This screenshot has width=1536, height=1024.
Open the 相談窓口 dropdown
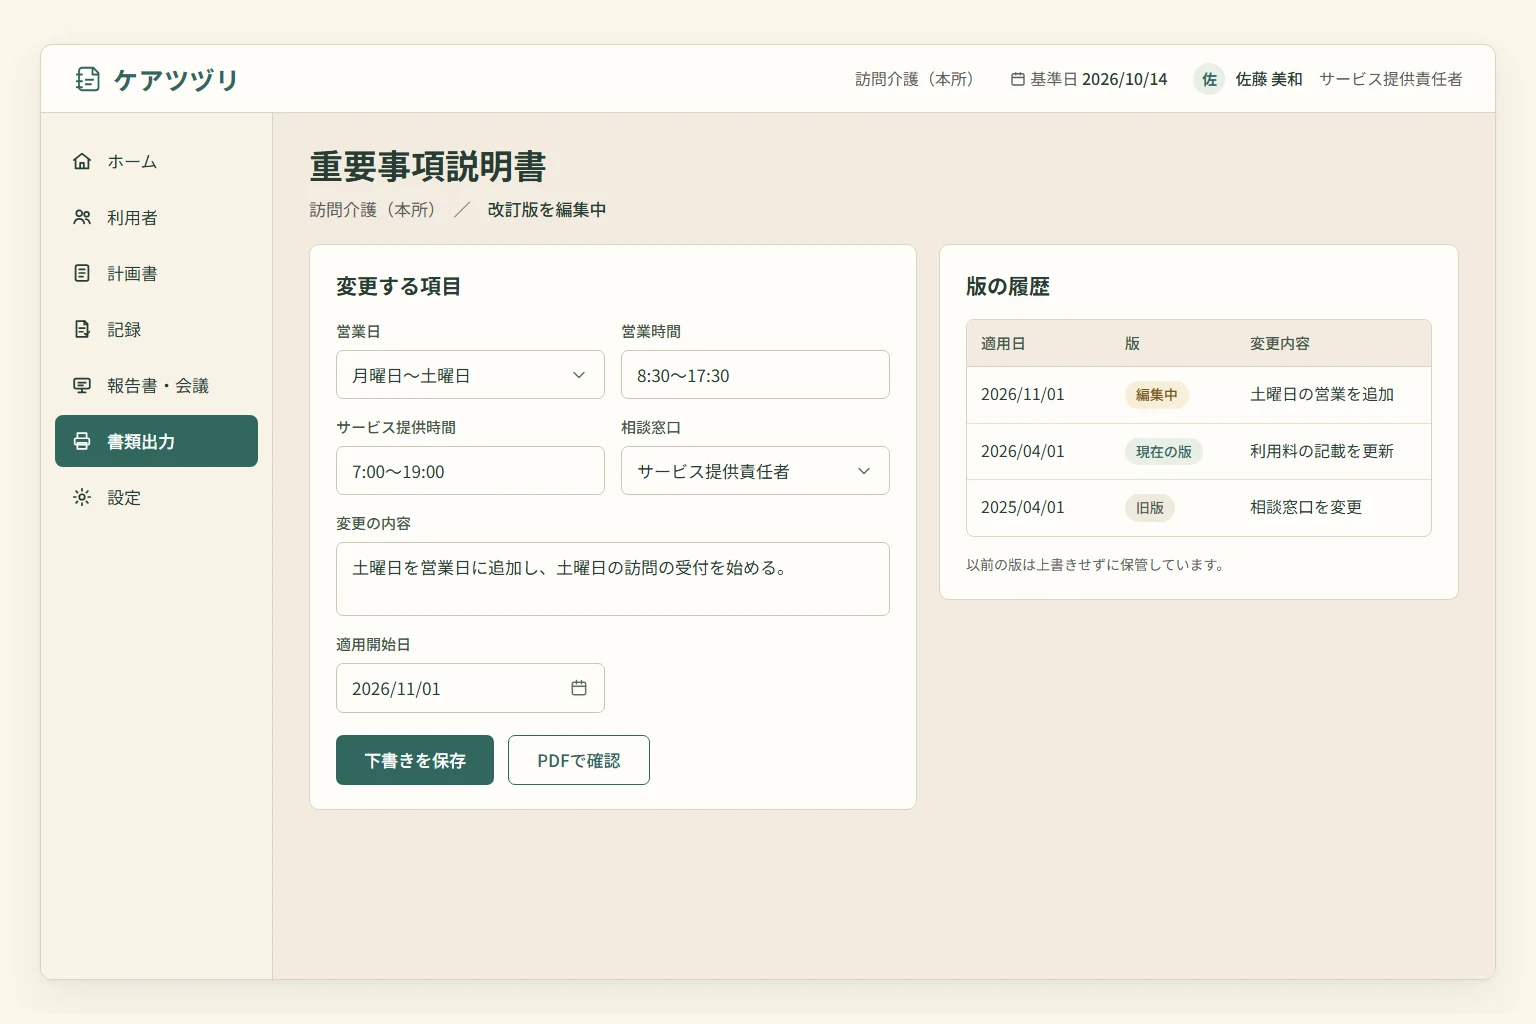click(755, 471)
